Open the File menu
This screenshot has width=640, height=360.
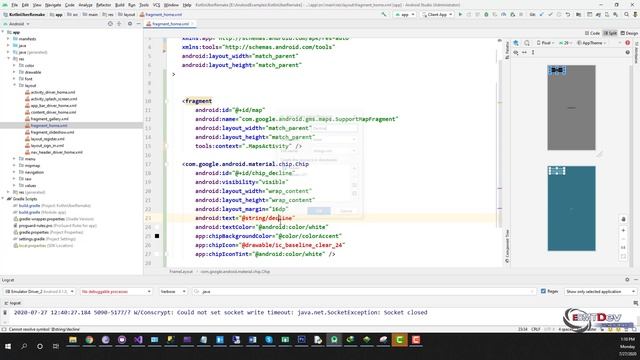(x=14, y=5)
